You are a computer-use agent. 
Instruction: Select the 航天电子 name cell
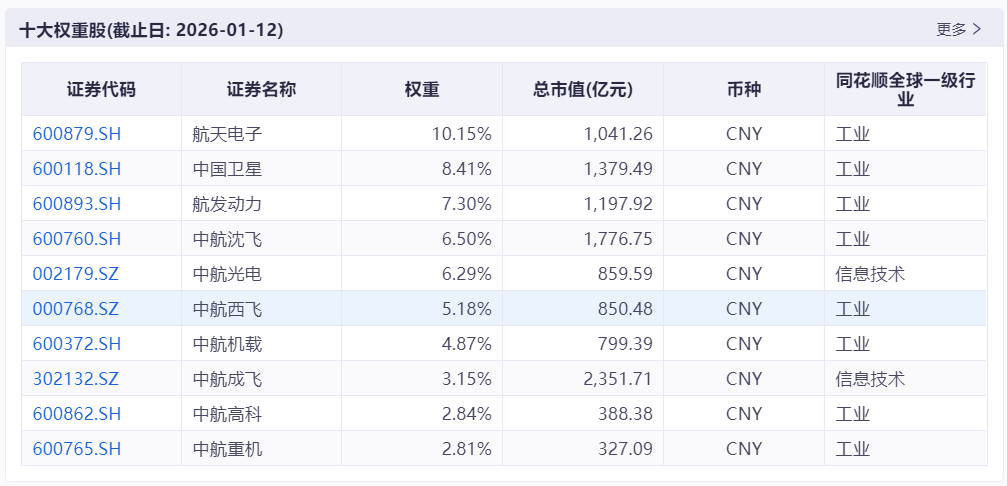click(227, 134)
